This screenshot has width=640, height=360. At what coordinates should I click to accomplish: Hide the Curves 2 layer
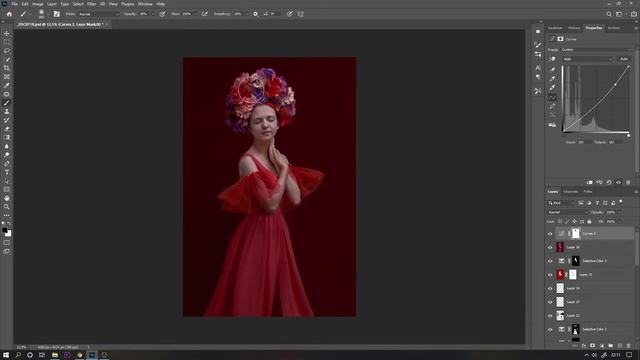550,234
